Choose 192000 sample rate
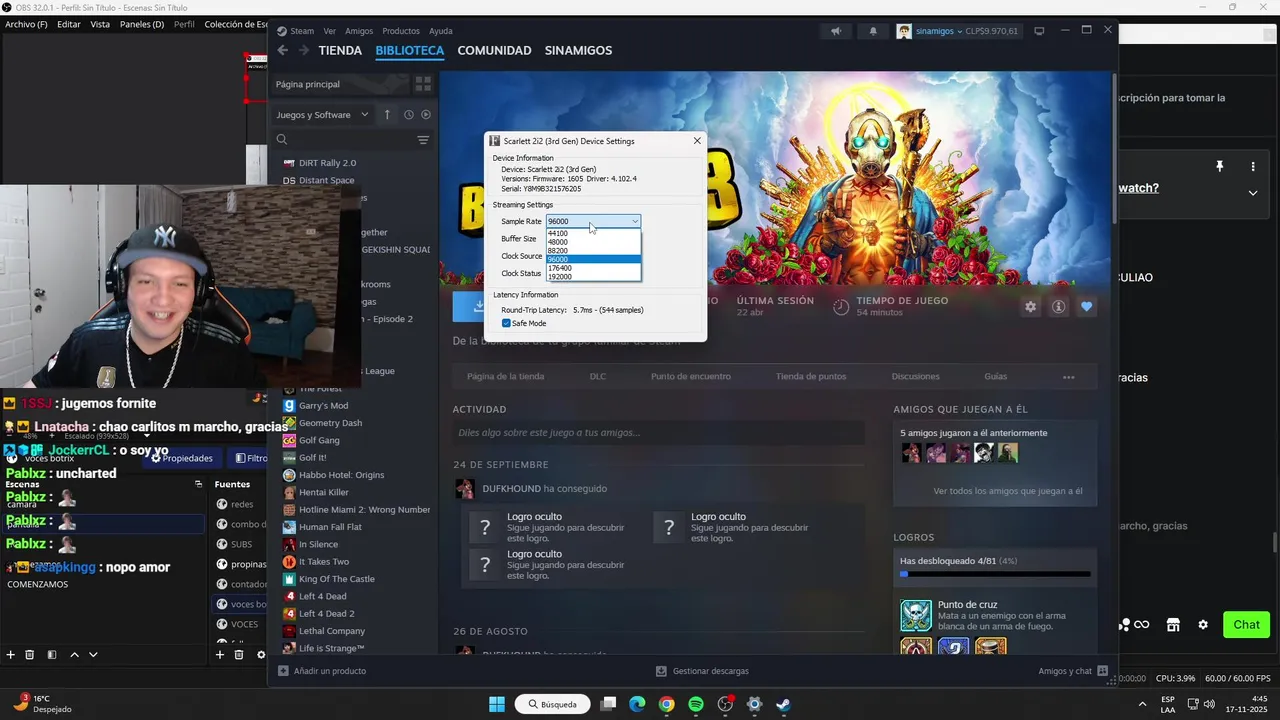 click(x=593, y=277)
